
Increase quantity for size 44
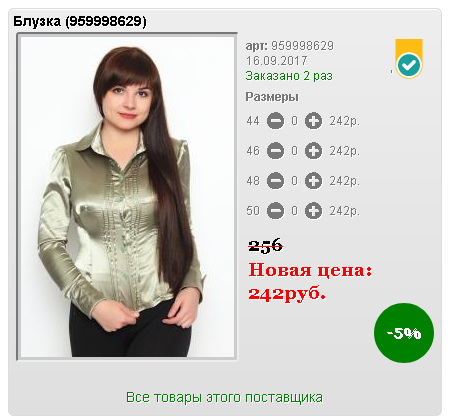click(x=313, y=121)
